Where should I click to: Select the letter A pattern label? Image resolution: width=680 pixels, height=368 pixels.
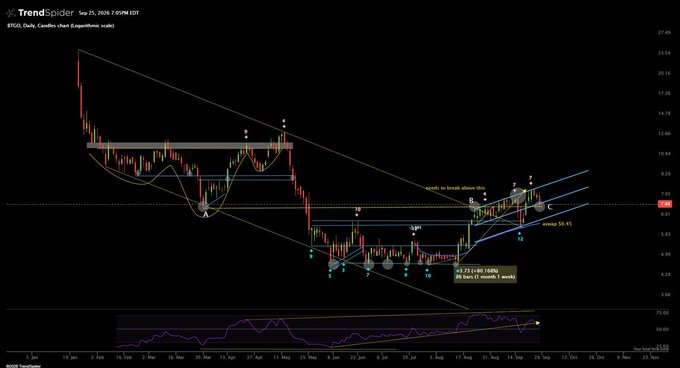pyautogui.click(x=206, y=214)
